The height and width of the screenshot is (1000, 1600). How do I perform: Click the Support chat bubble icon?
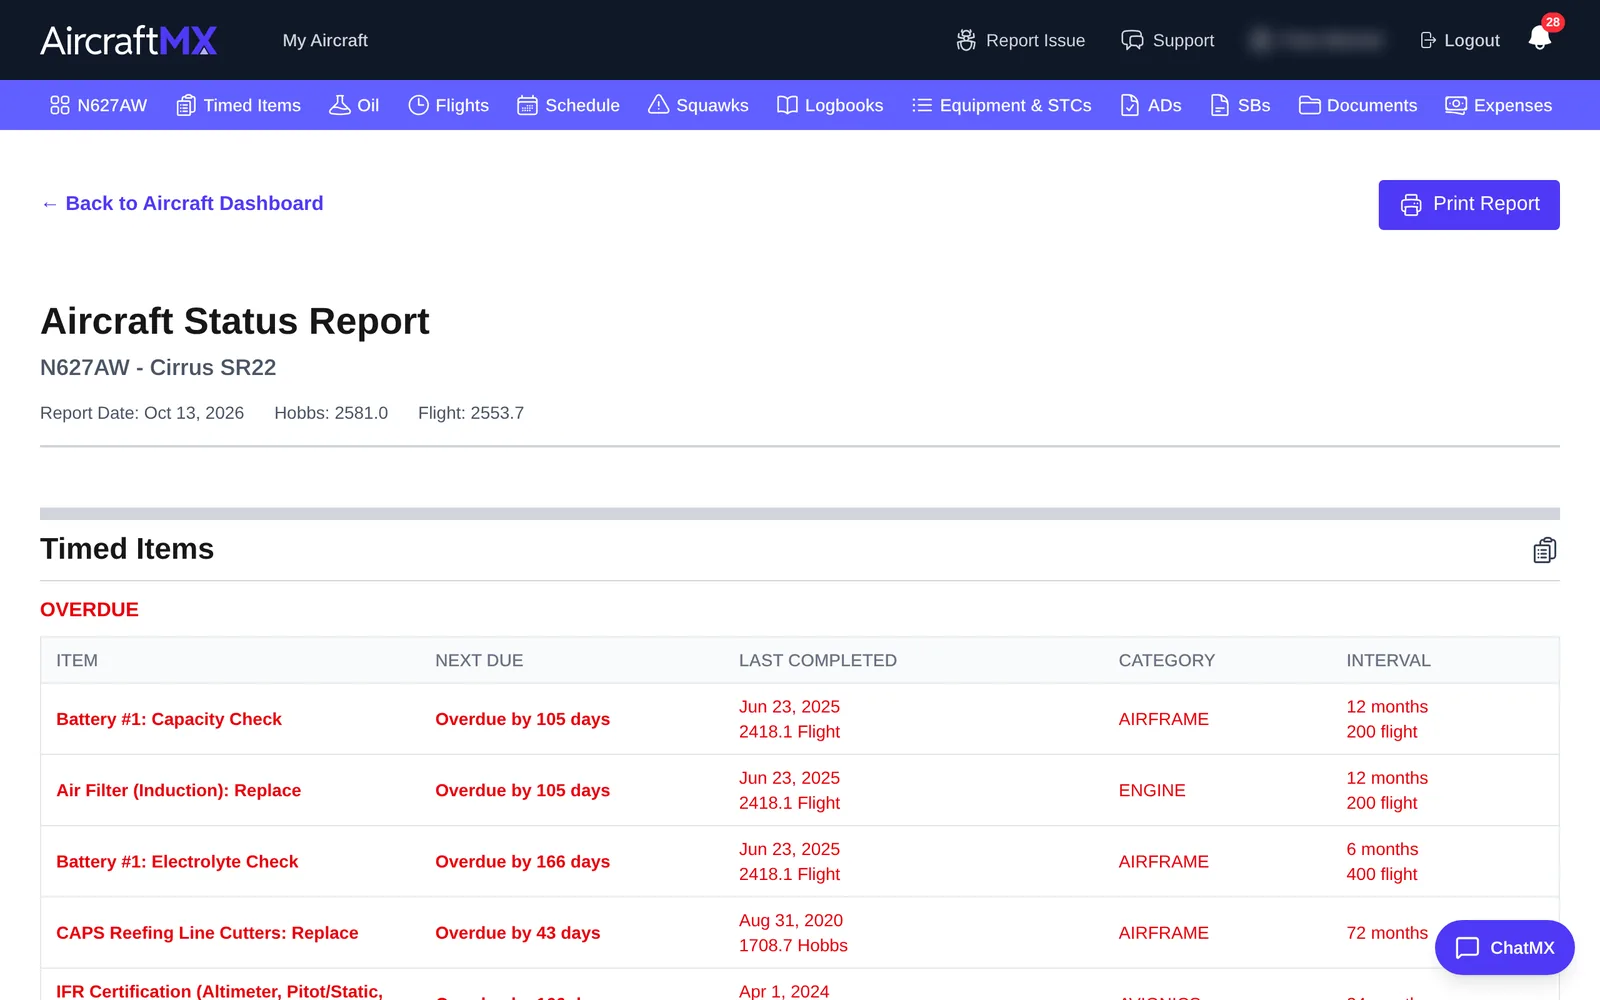[x=1132, y=40]
